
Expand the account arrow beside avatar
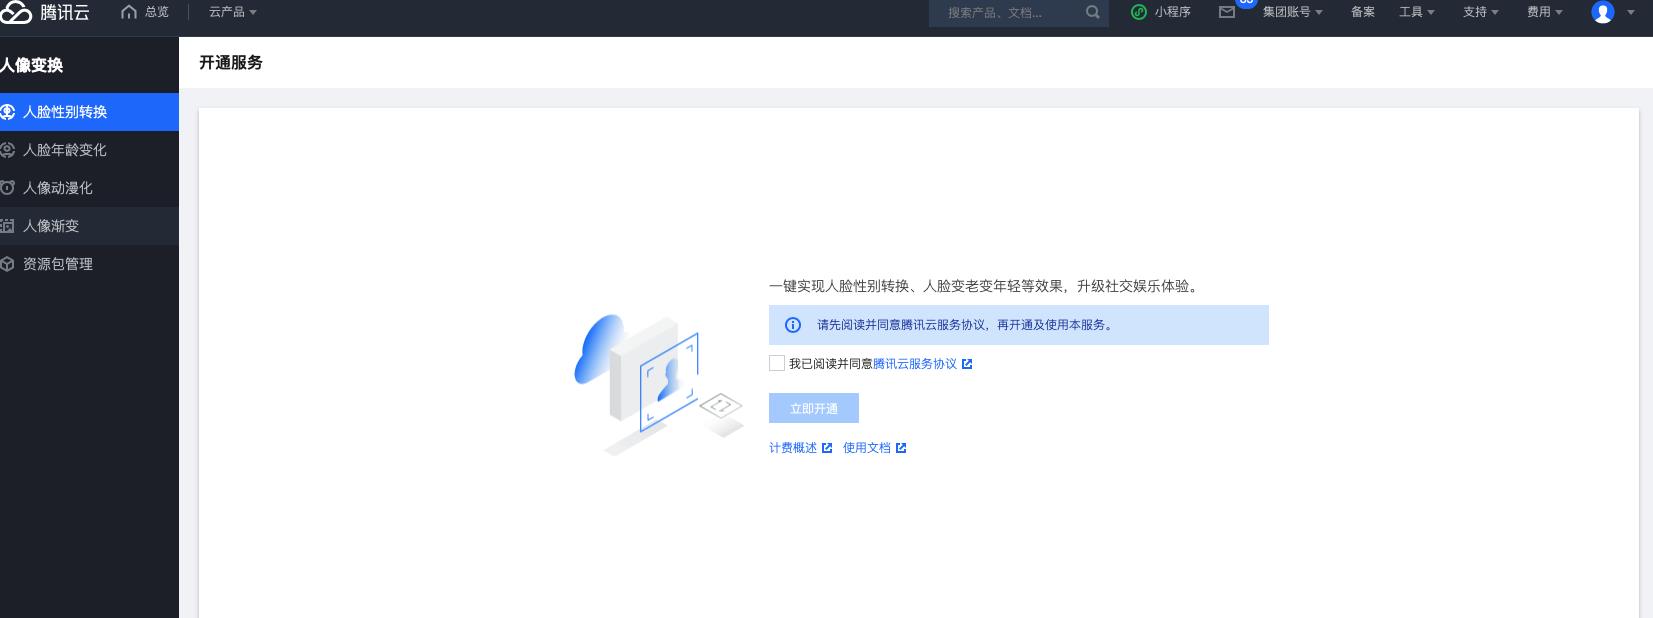[1631, 13]
